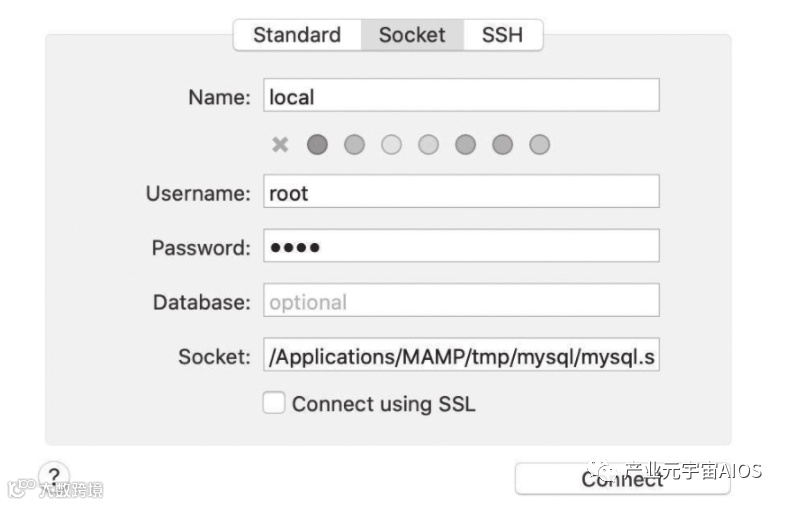This screenshot has width=787, height=505.
Task: Click the Socket path input field
Action: [x=461, y=355]
